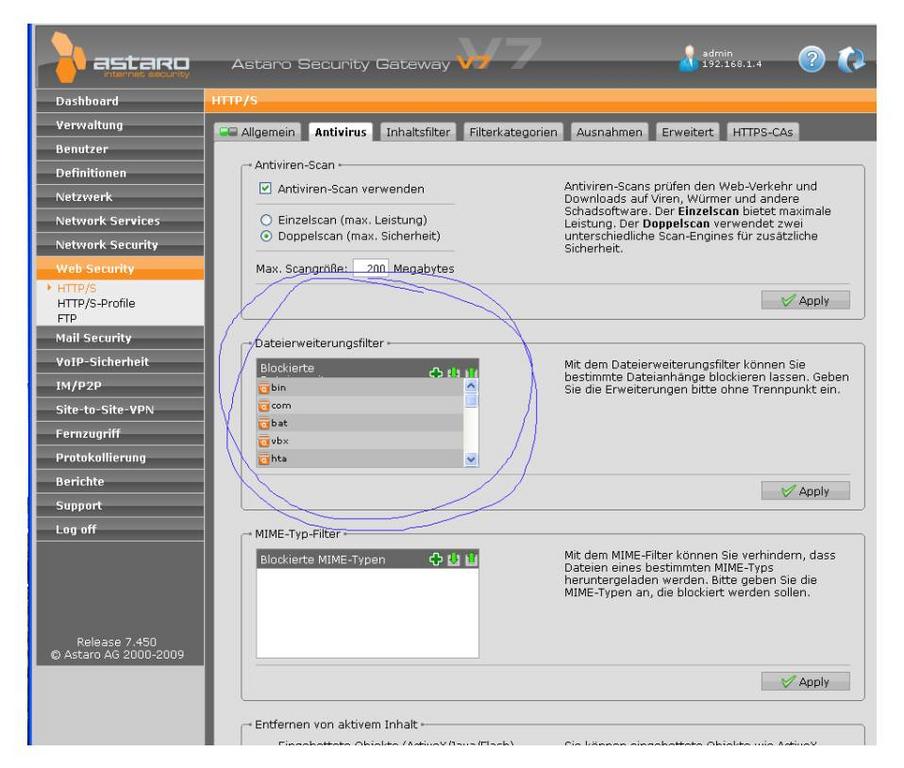Expand the Netzwerk sidebar menu
The image size is (904, 768).
click(120, 197)
